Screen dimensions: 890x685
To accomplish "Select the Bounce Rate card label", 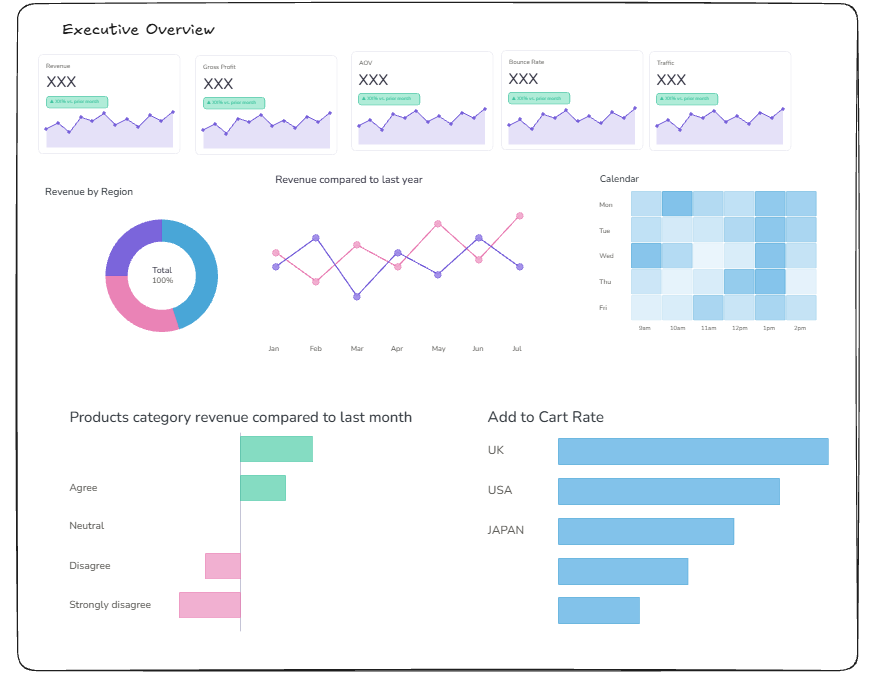I will 526,62.
